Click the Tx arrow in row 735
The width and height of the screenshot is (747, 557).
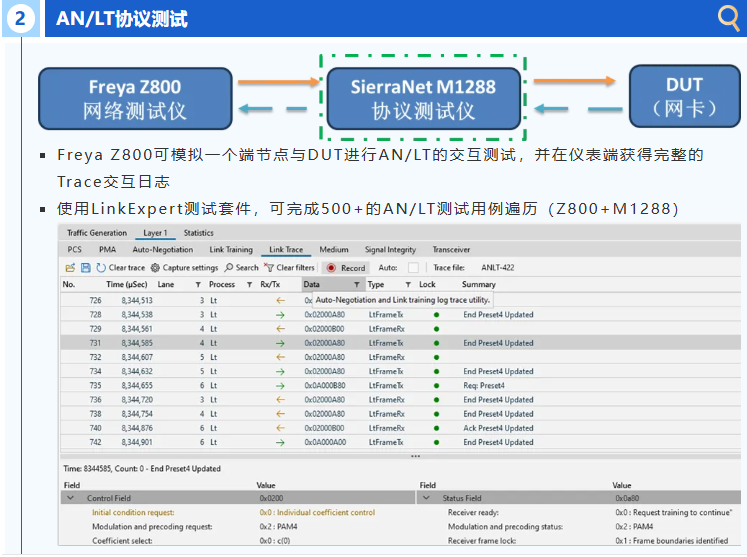click(x=281, y=385)
